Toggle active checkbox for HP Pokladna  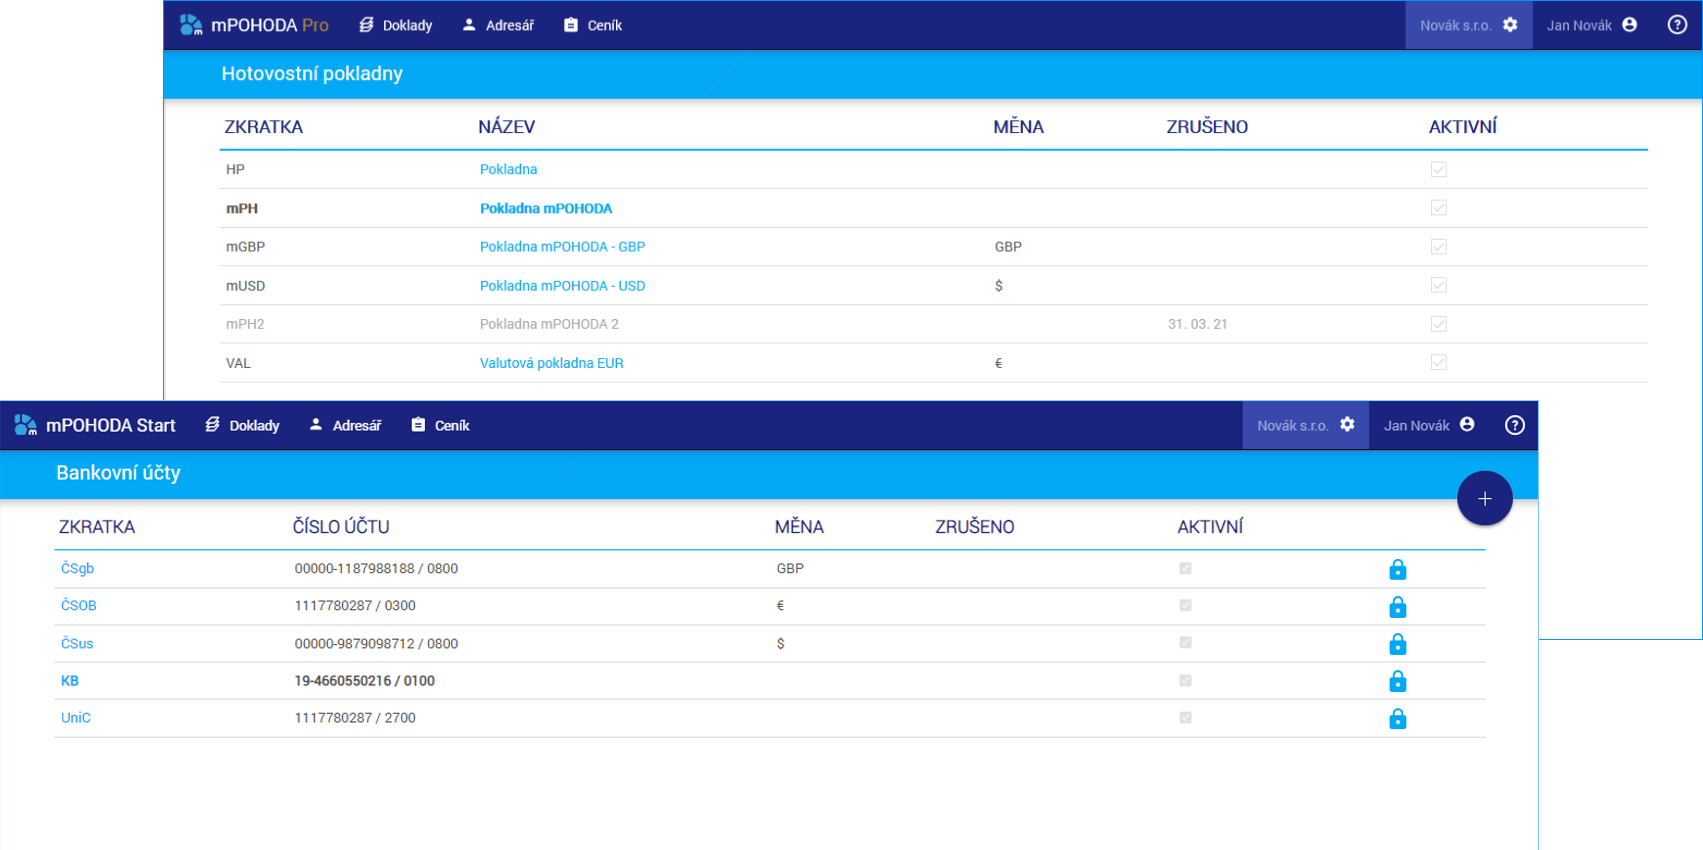1439,170
